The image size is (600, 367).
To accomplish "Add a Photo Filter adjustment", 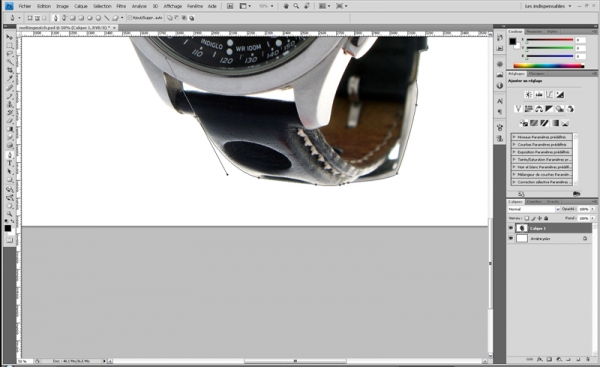I will coord(559,109).
